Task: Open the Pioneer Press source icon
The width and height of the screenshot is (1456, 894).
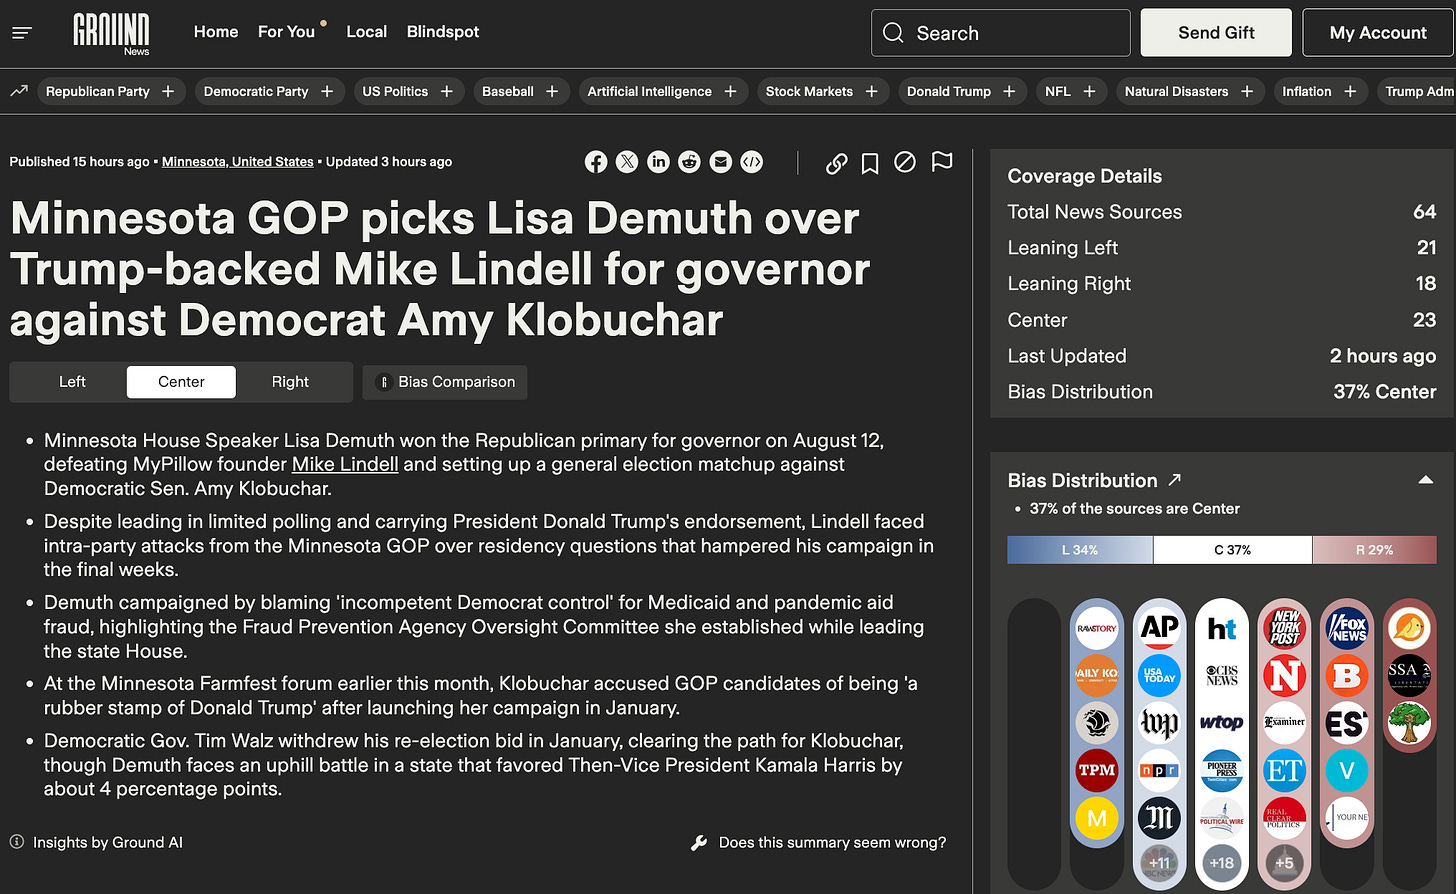Action: pyautogui.click(x=1222, y=770)
